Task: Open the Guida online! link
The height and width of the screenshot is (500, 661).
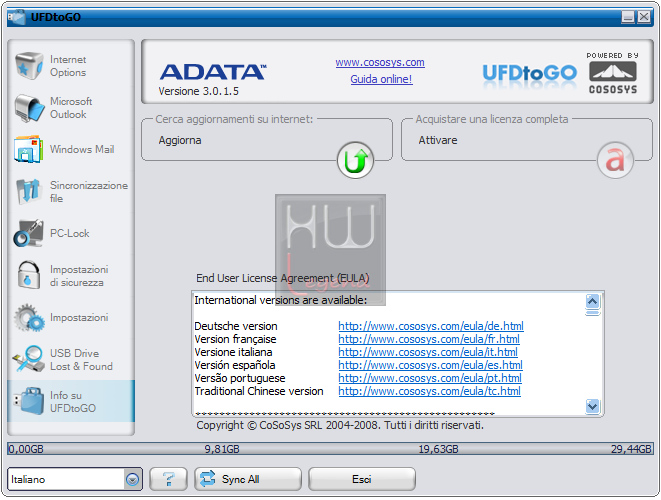Action: click(x=381, y=79)
